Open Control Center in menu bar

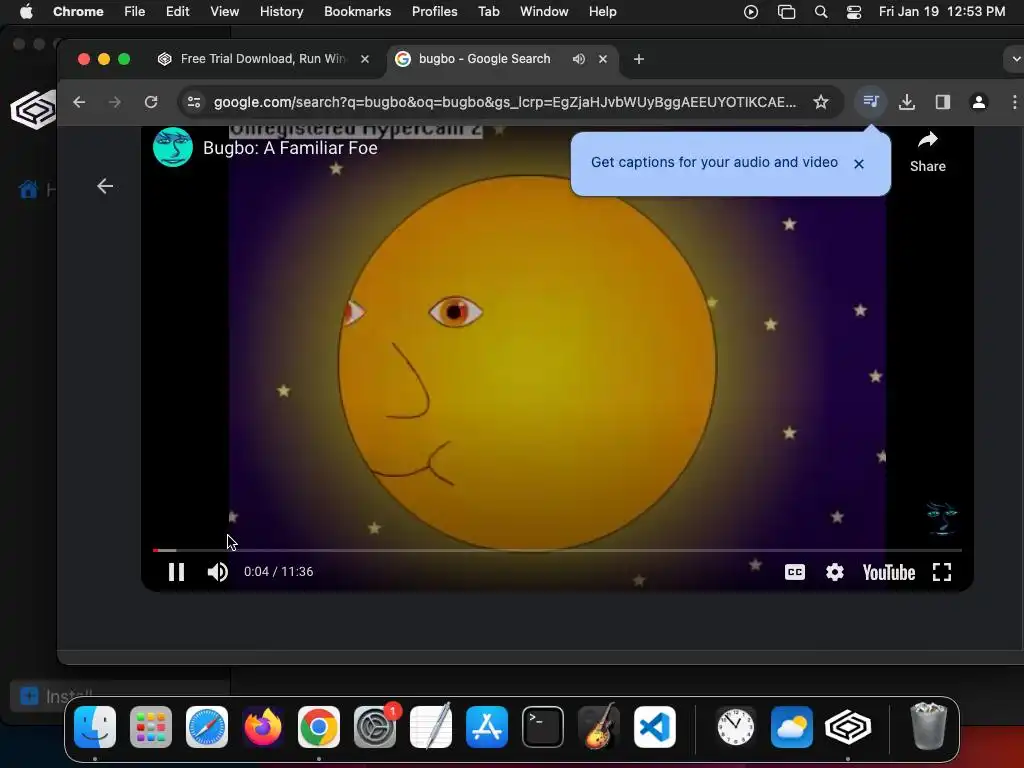tap(854, 12)
